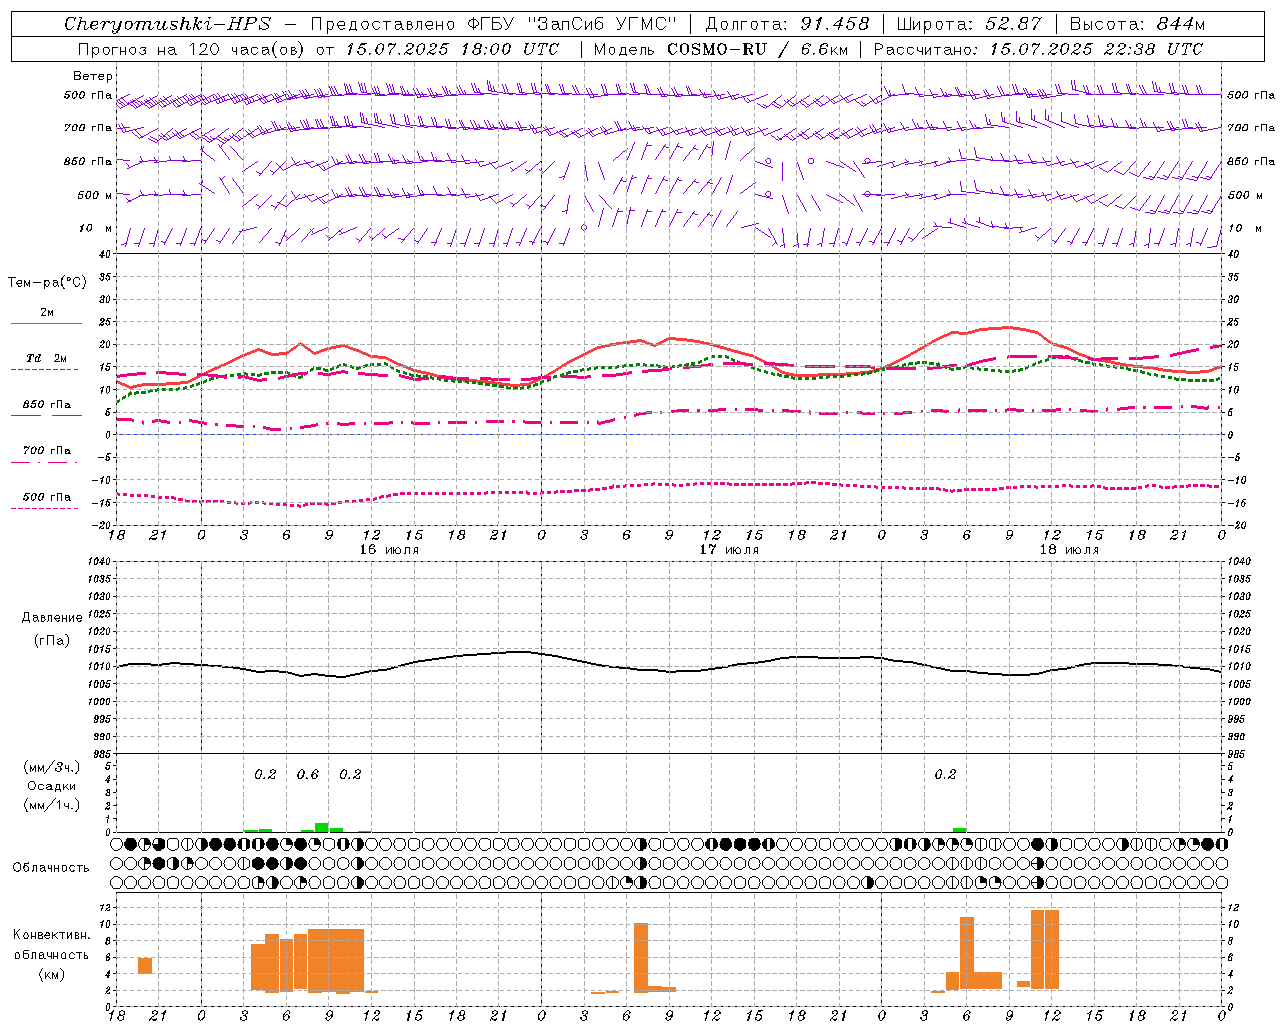Viewport: 1280px width, 1024px height.
Task: Click the '16 июля' date label
Action: 389,550
